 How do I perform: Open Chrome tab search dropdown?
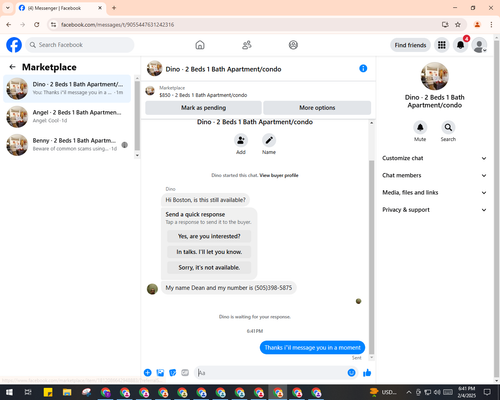tap(8, 8)
